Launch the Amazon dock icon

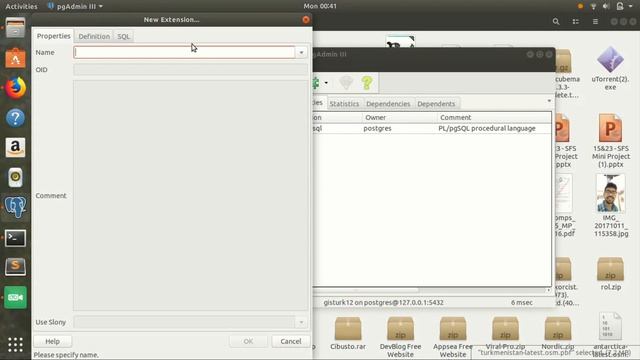(15, 147)
